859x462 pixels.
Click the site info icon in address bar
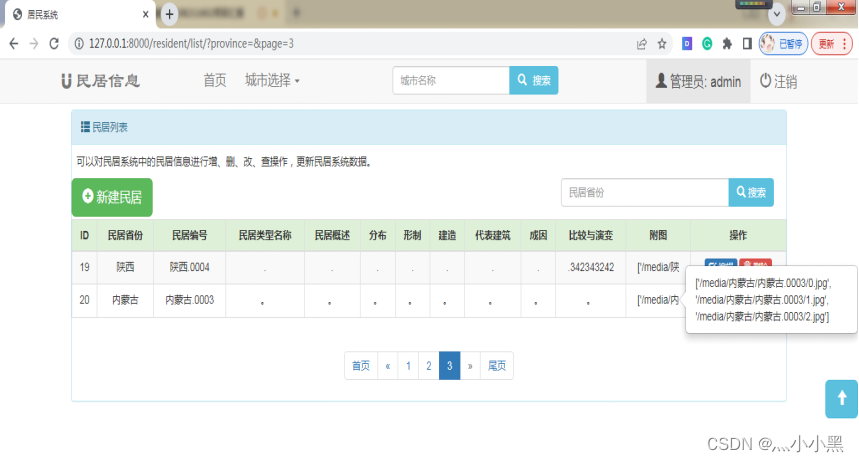point(79,44)
